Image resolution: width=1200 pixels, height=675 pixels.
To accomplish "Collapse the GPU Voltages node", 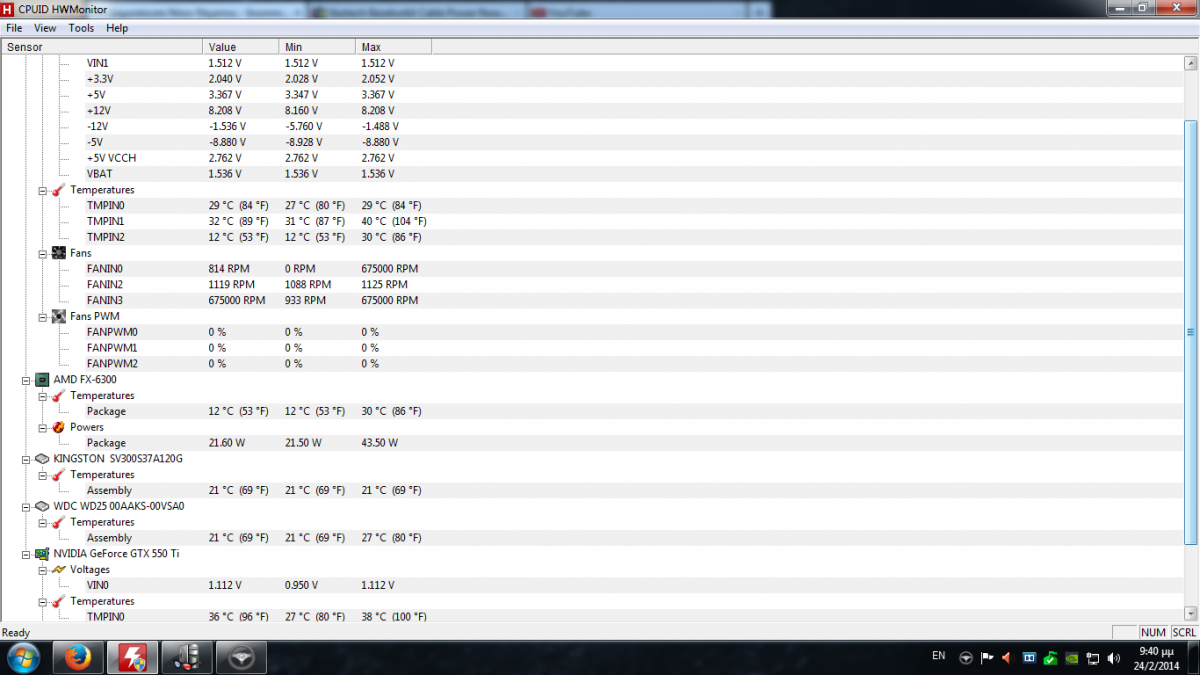I will tap(42, 569).
